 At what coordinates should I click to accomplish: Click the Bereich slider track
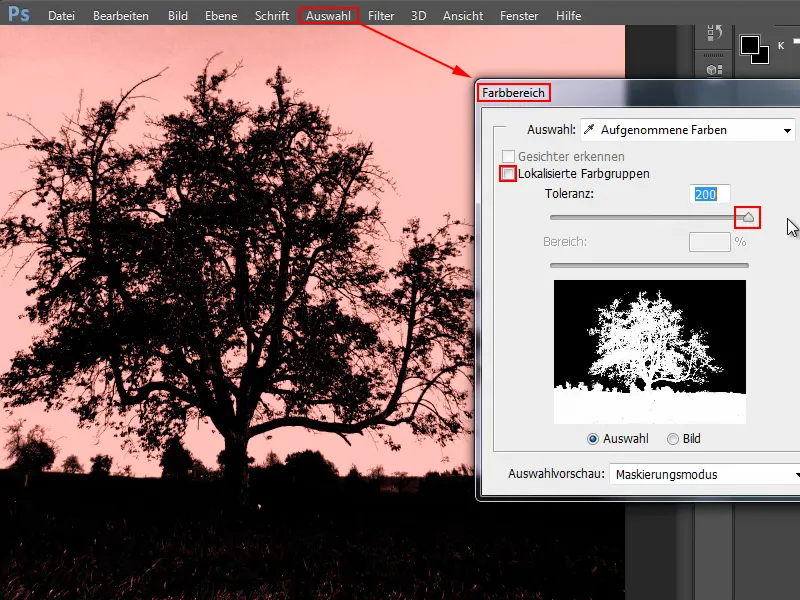pos(649,265)
